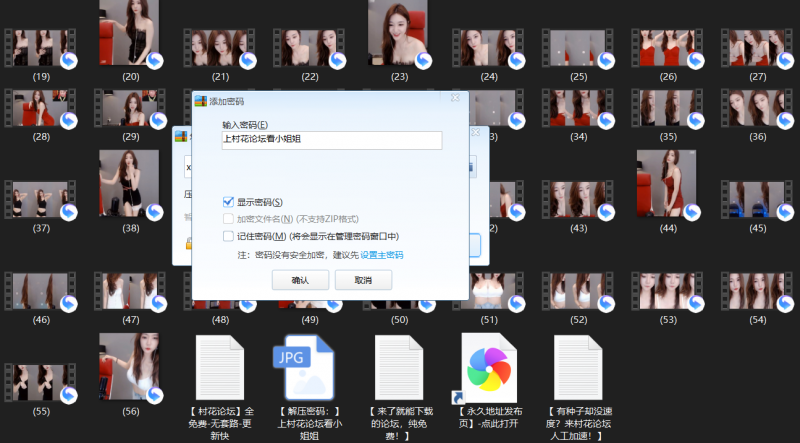Viewport: 800px width, 443px height.
Task: Select the 有种子却没速度 text file icon
Action: pos(578,367)
